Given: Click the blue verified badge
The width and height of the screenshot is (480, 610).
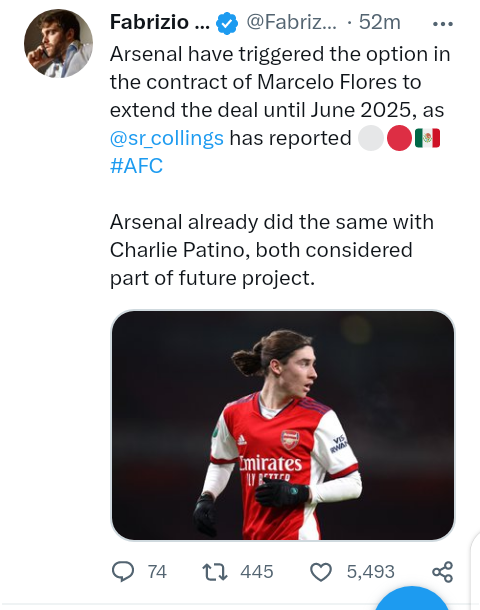Looking at the screenshot, I should point(227,23).
